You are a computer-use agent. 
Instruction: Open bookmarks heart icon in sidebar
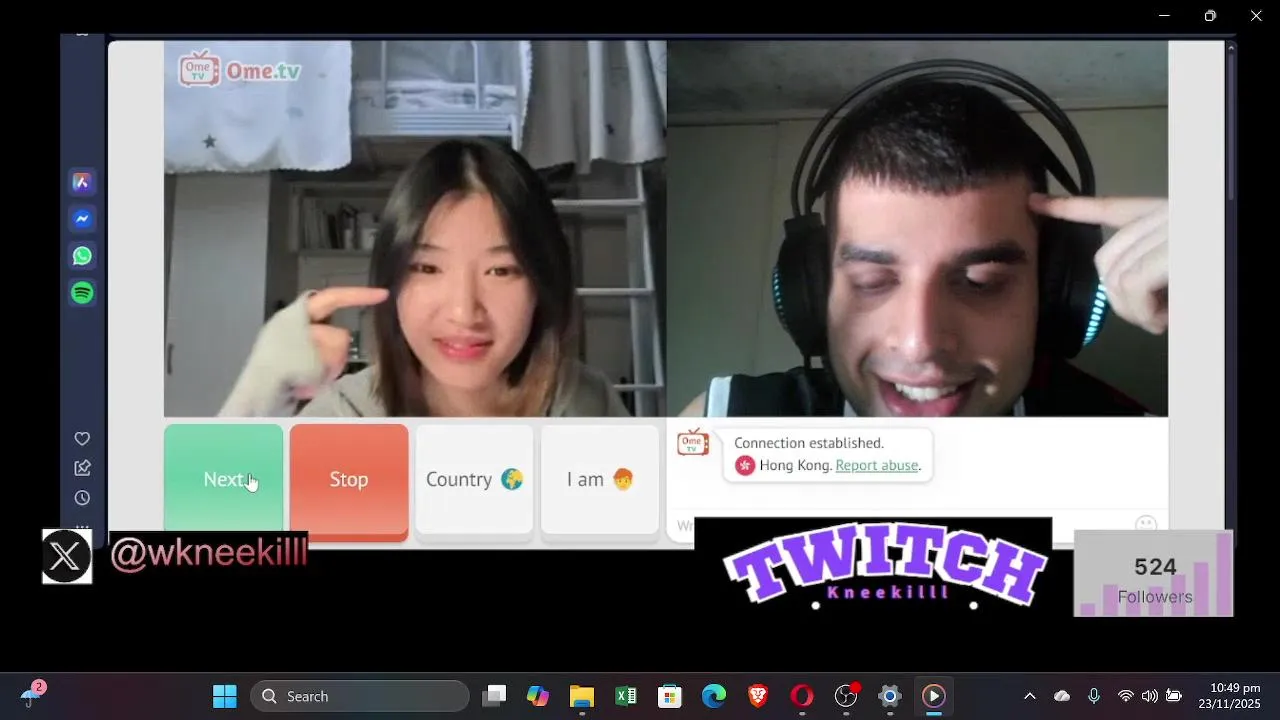82,439
